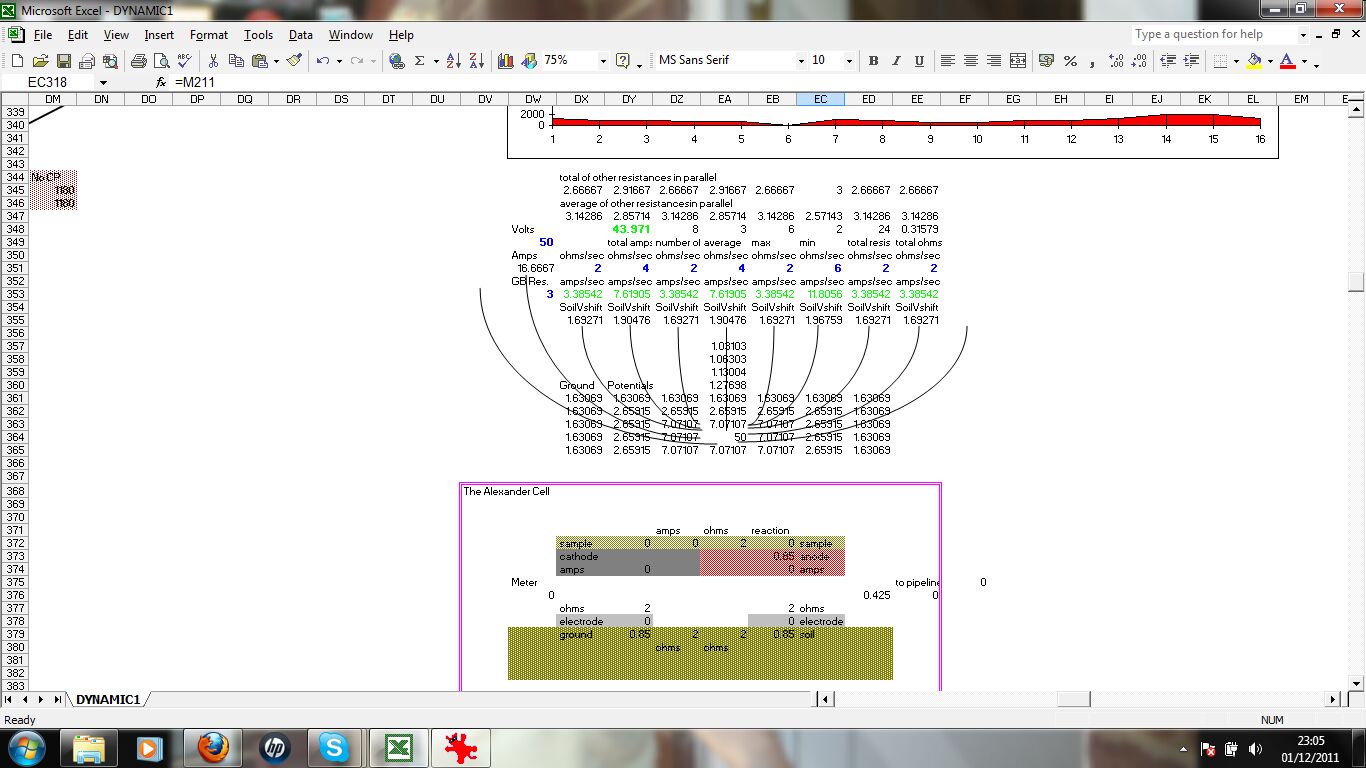Open the Data menu
The height and width of the screenshot is (768, 1366).
[300, 35]
